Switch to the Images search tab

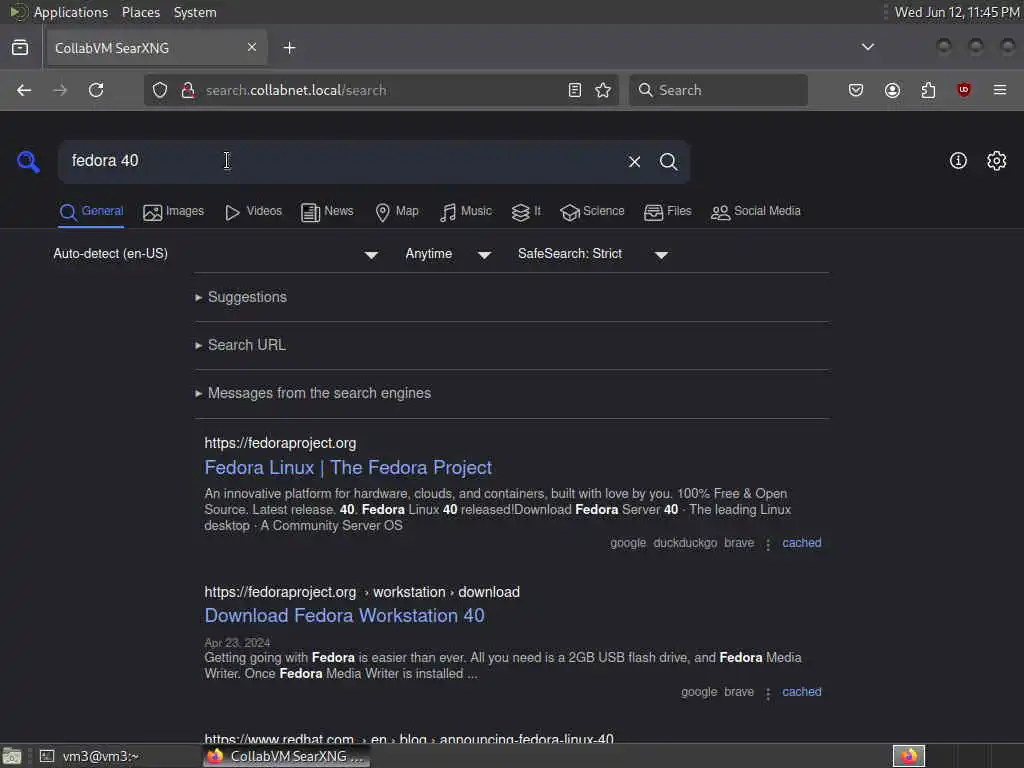click(173, 212)
